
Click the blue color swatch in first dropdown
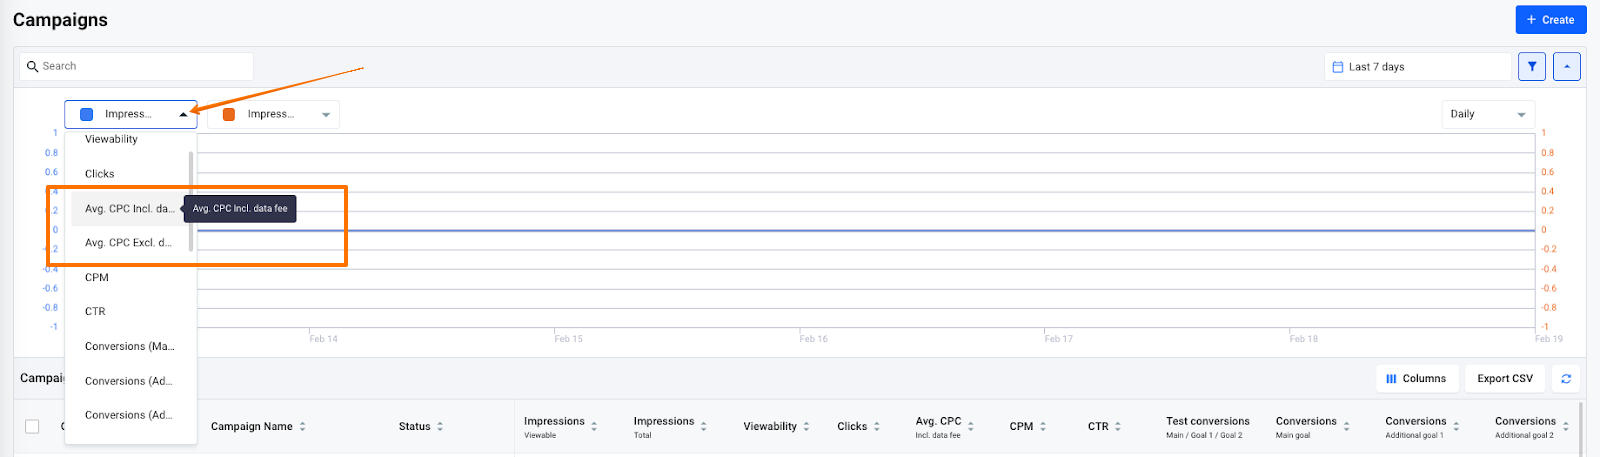[86, 115]
